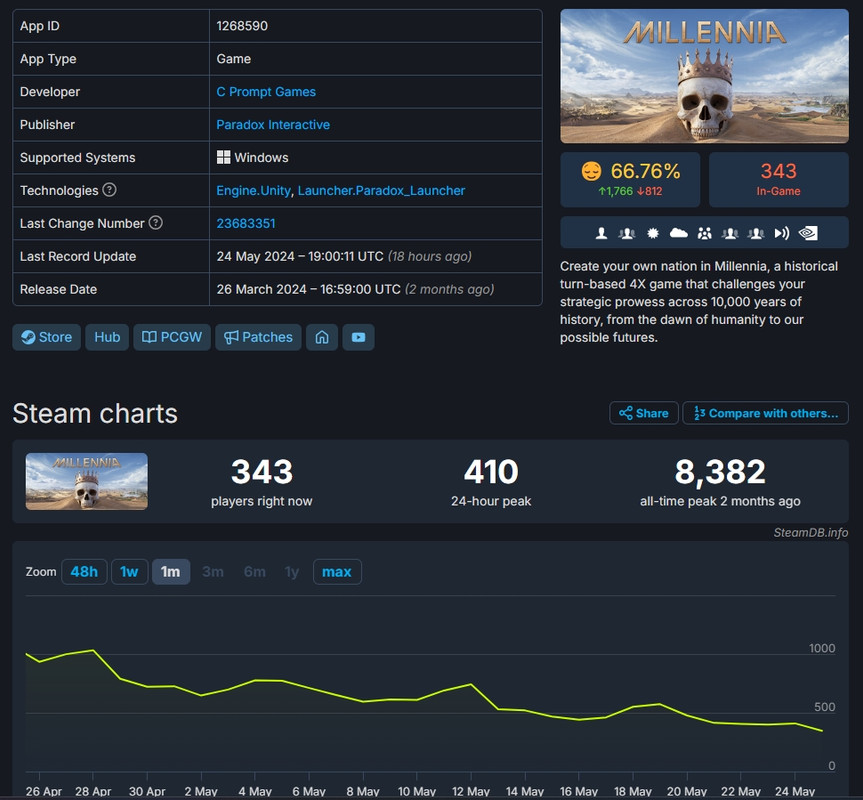The image size is (863, 800).
Task: Open the Launcher.Paradox_Launcher link
Action: (381, 191)
